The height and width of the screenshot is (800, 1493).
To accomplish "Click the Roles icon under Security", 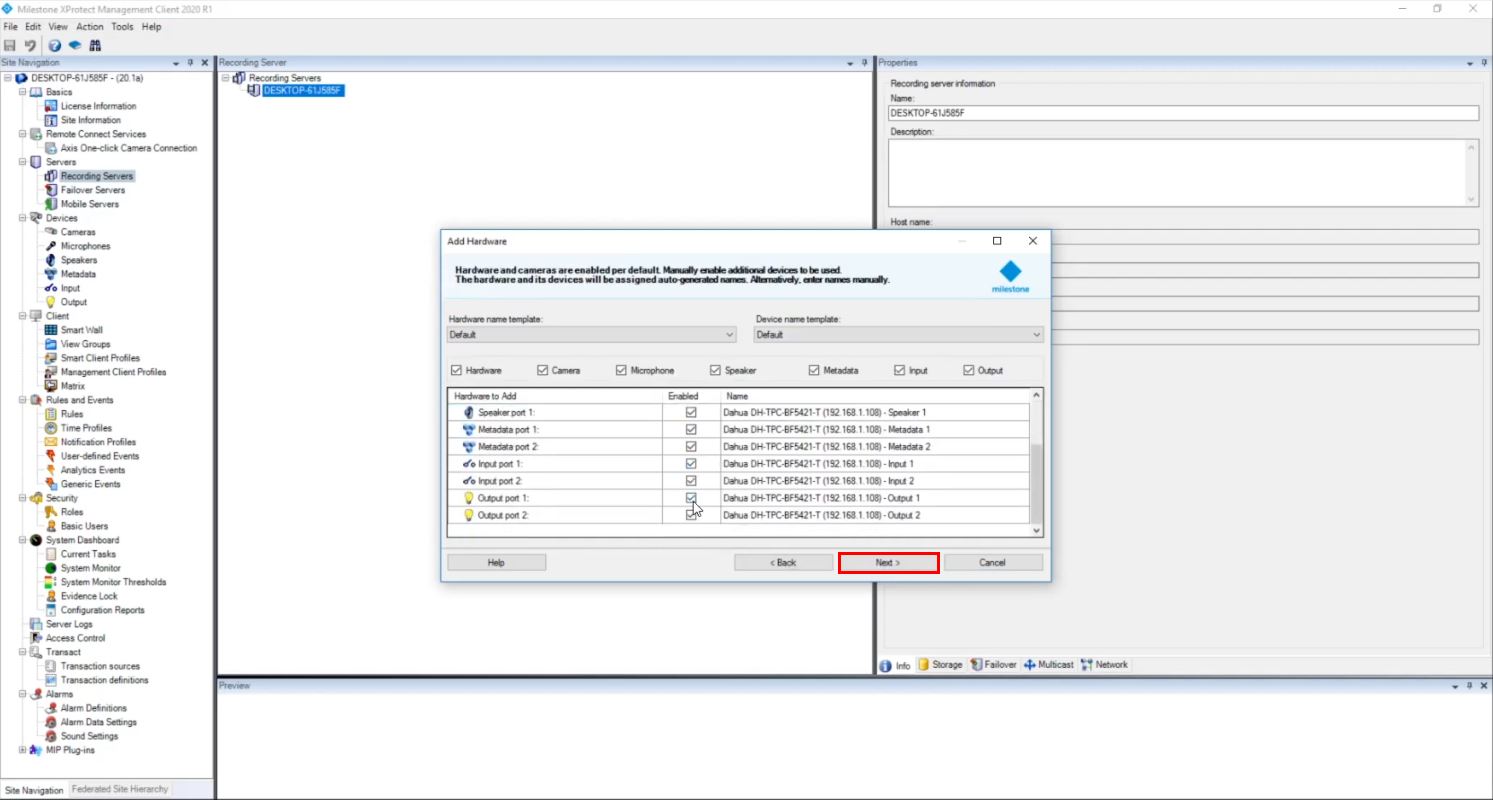I will (x=51, y=512).
